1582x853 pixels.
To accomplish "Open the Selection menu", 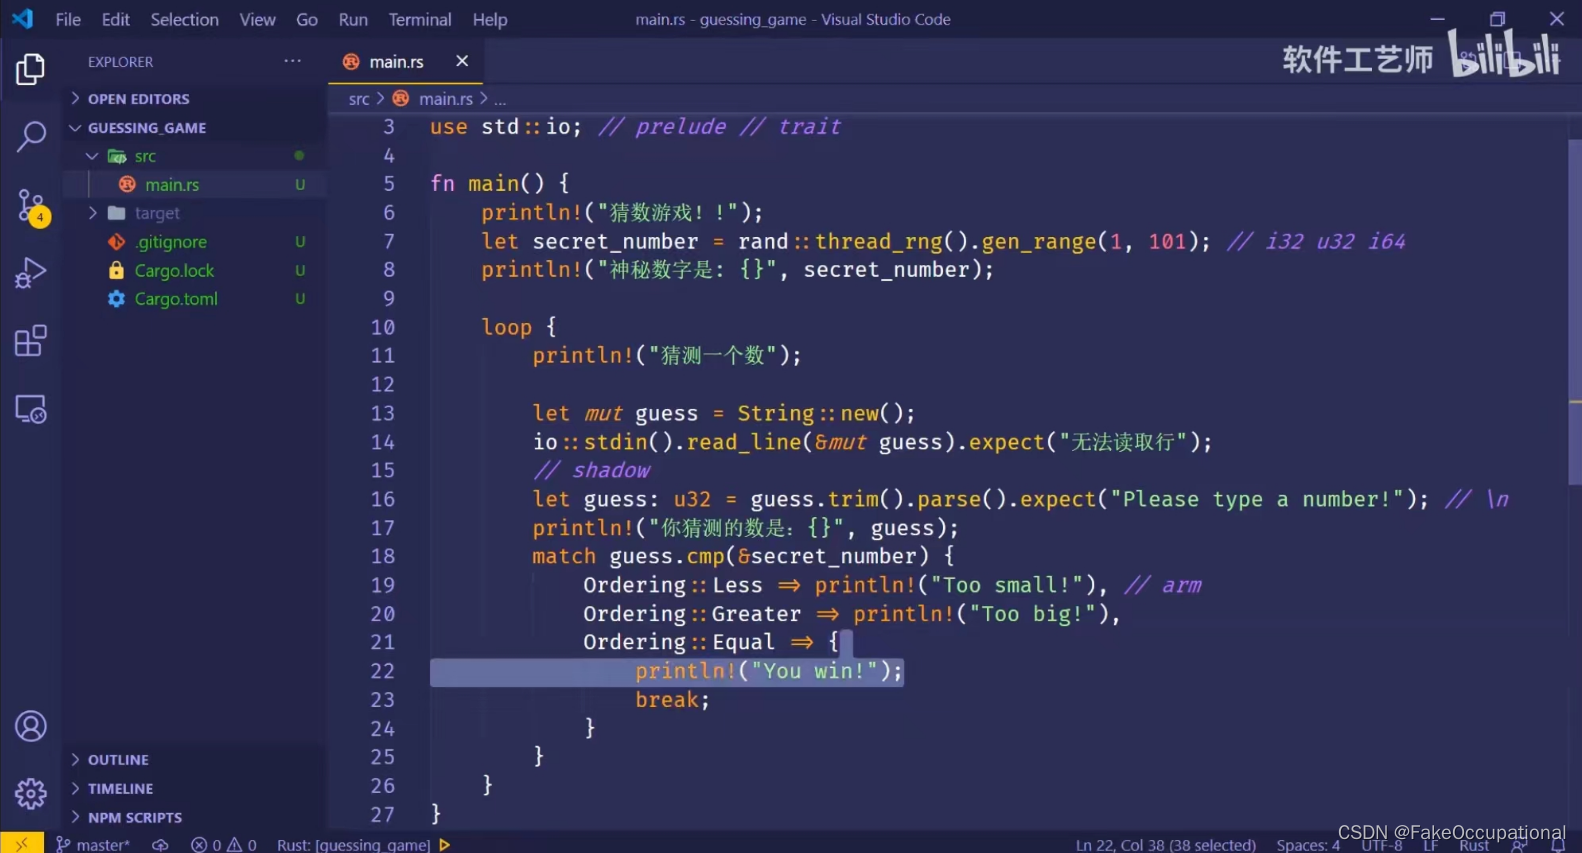I will click(x=185, y=19).
